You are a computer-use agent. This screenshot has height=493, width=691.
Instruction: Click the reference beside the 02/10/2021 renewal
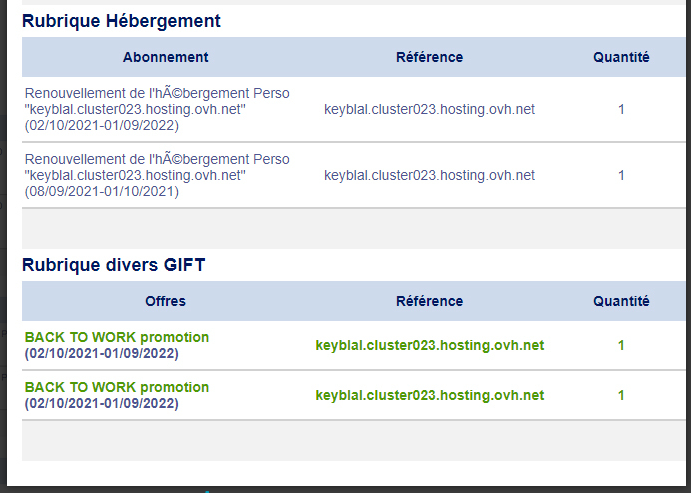click(x=429, y=109)
